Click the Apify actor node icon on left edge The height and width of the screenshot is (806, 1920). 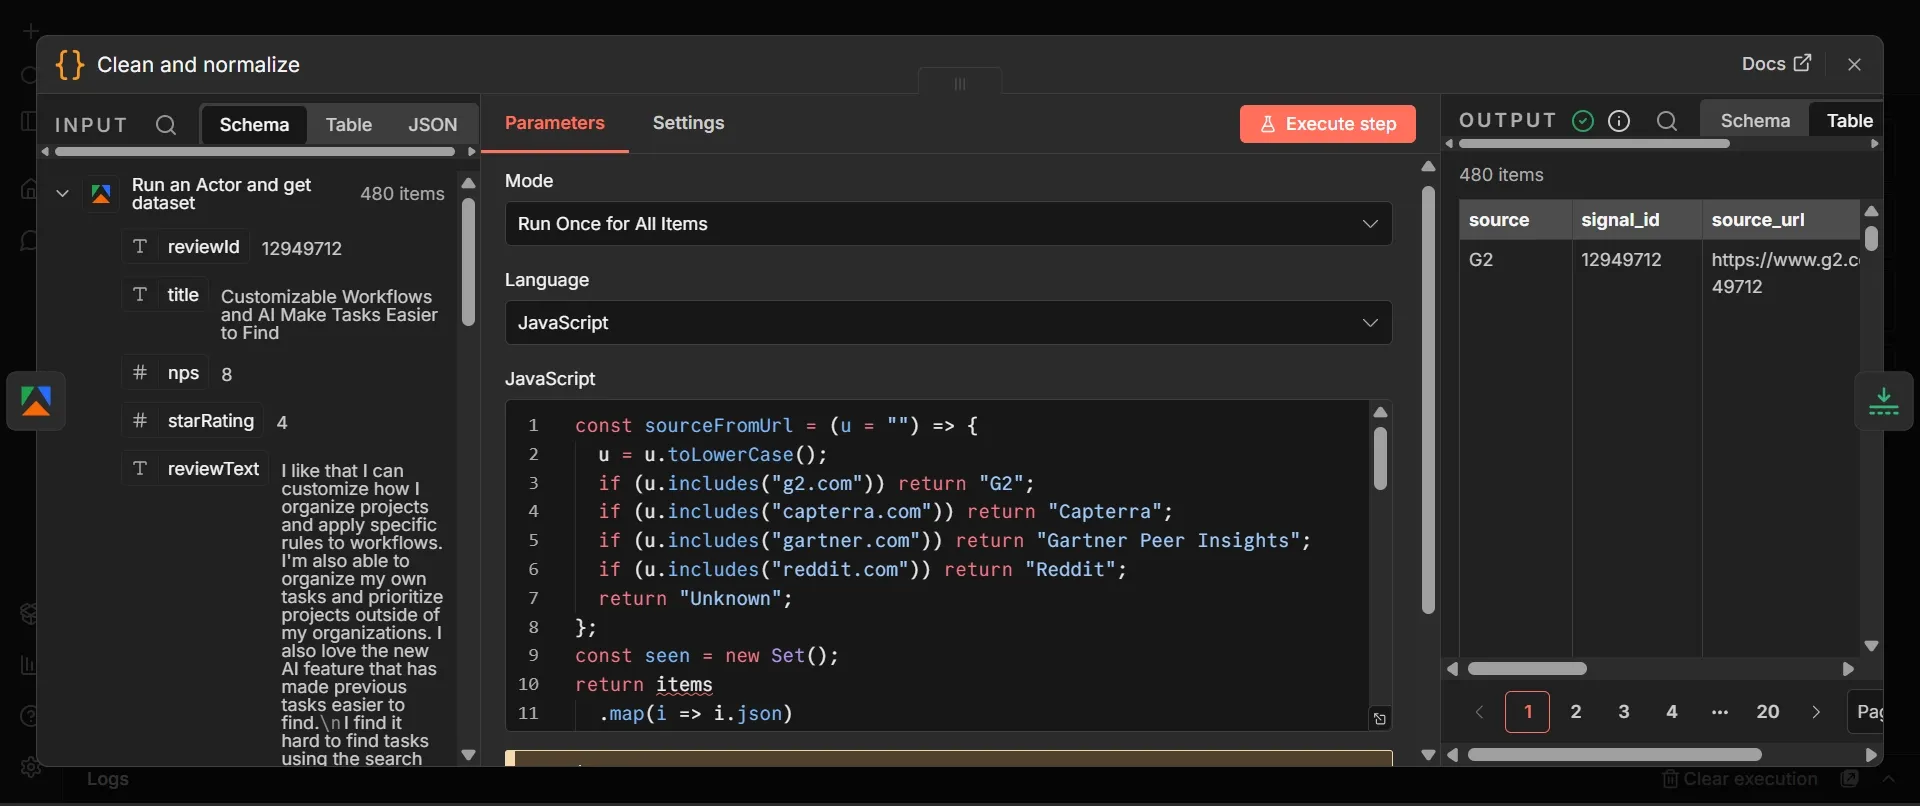pos(36,401)
